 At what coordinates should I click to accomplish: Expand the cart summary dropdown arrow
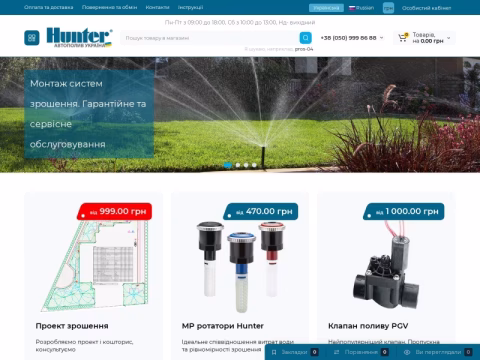(x=449, y=38)
